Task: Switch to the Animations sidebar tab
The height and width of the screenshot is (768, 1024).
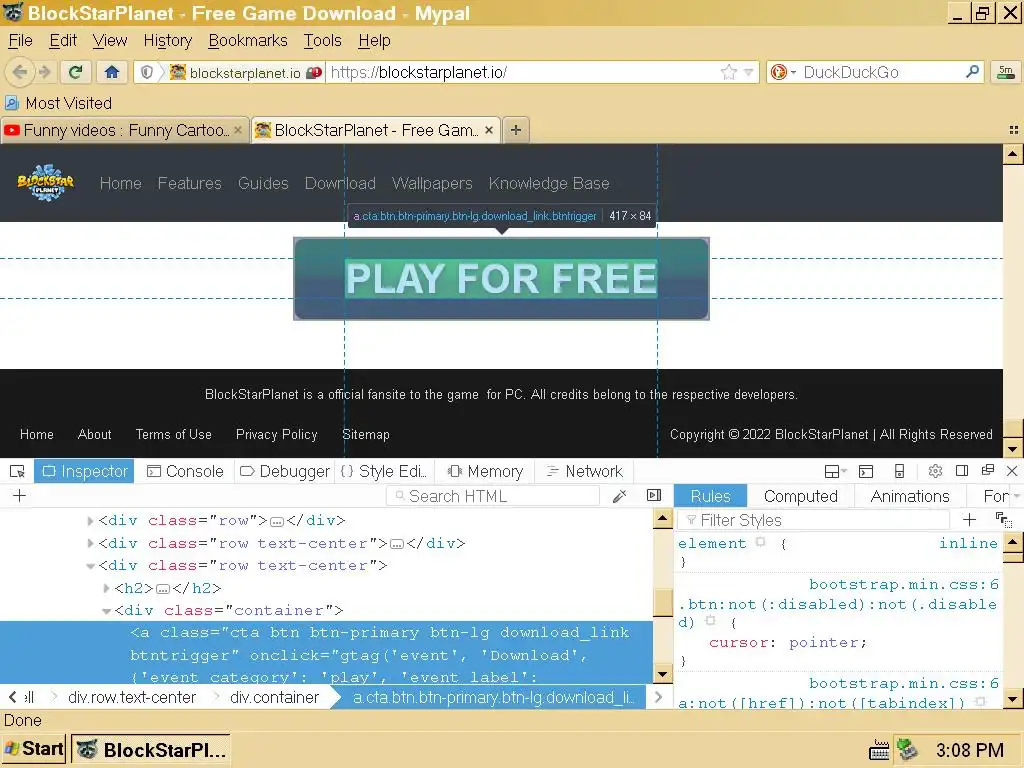Action: [910, 496]
